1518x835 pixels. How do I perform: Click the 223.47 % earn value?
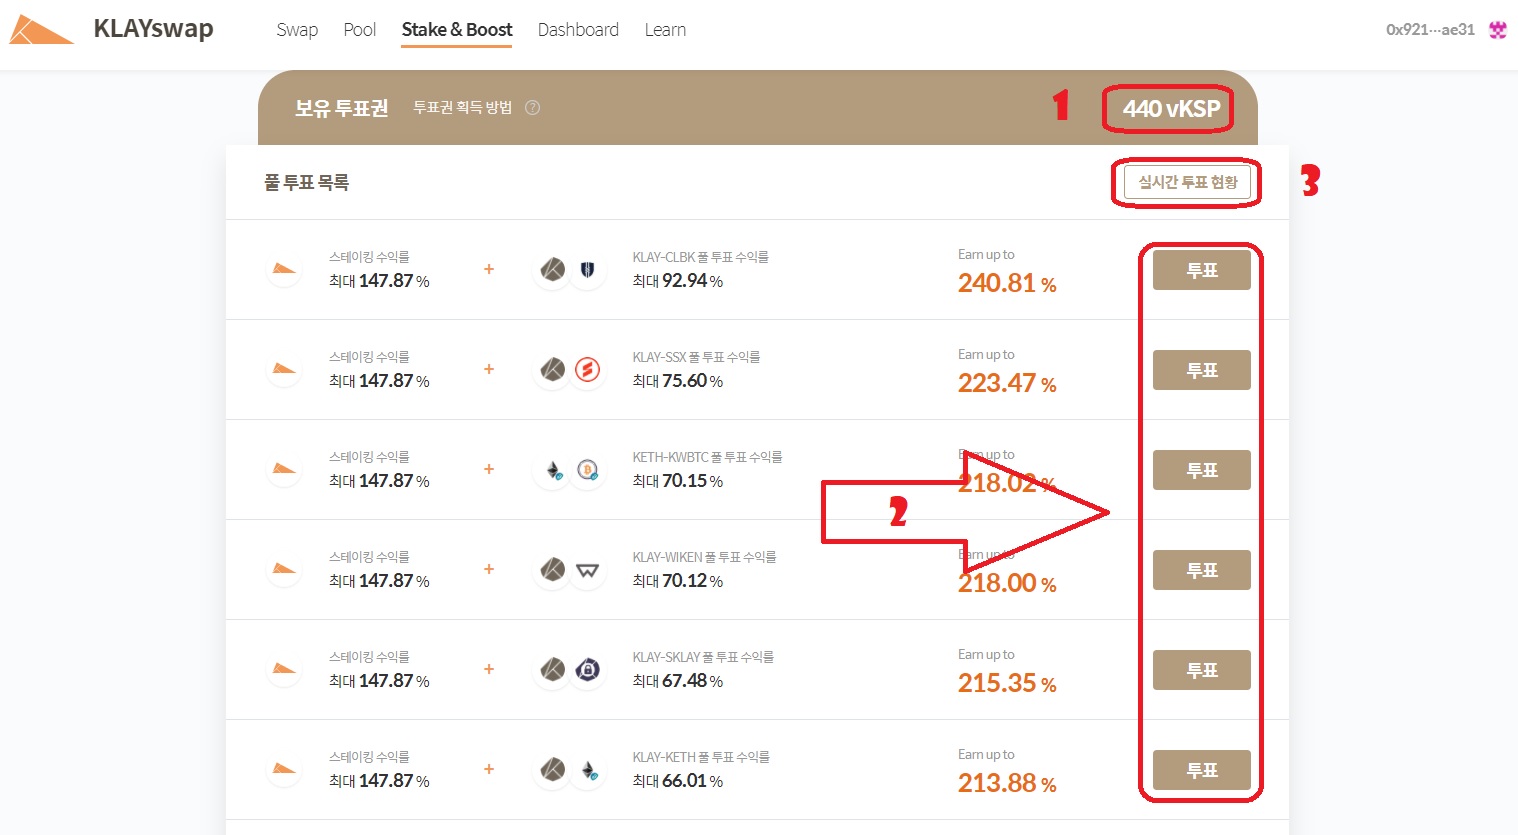[1007, 383]
